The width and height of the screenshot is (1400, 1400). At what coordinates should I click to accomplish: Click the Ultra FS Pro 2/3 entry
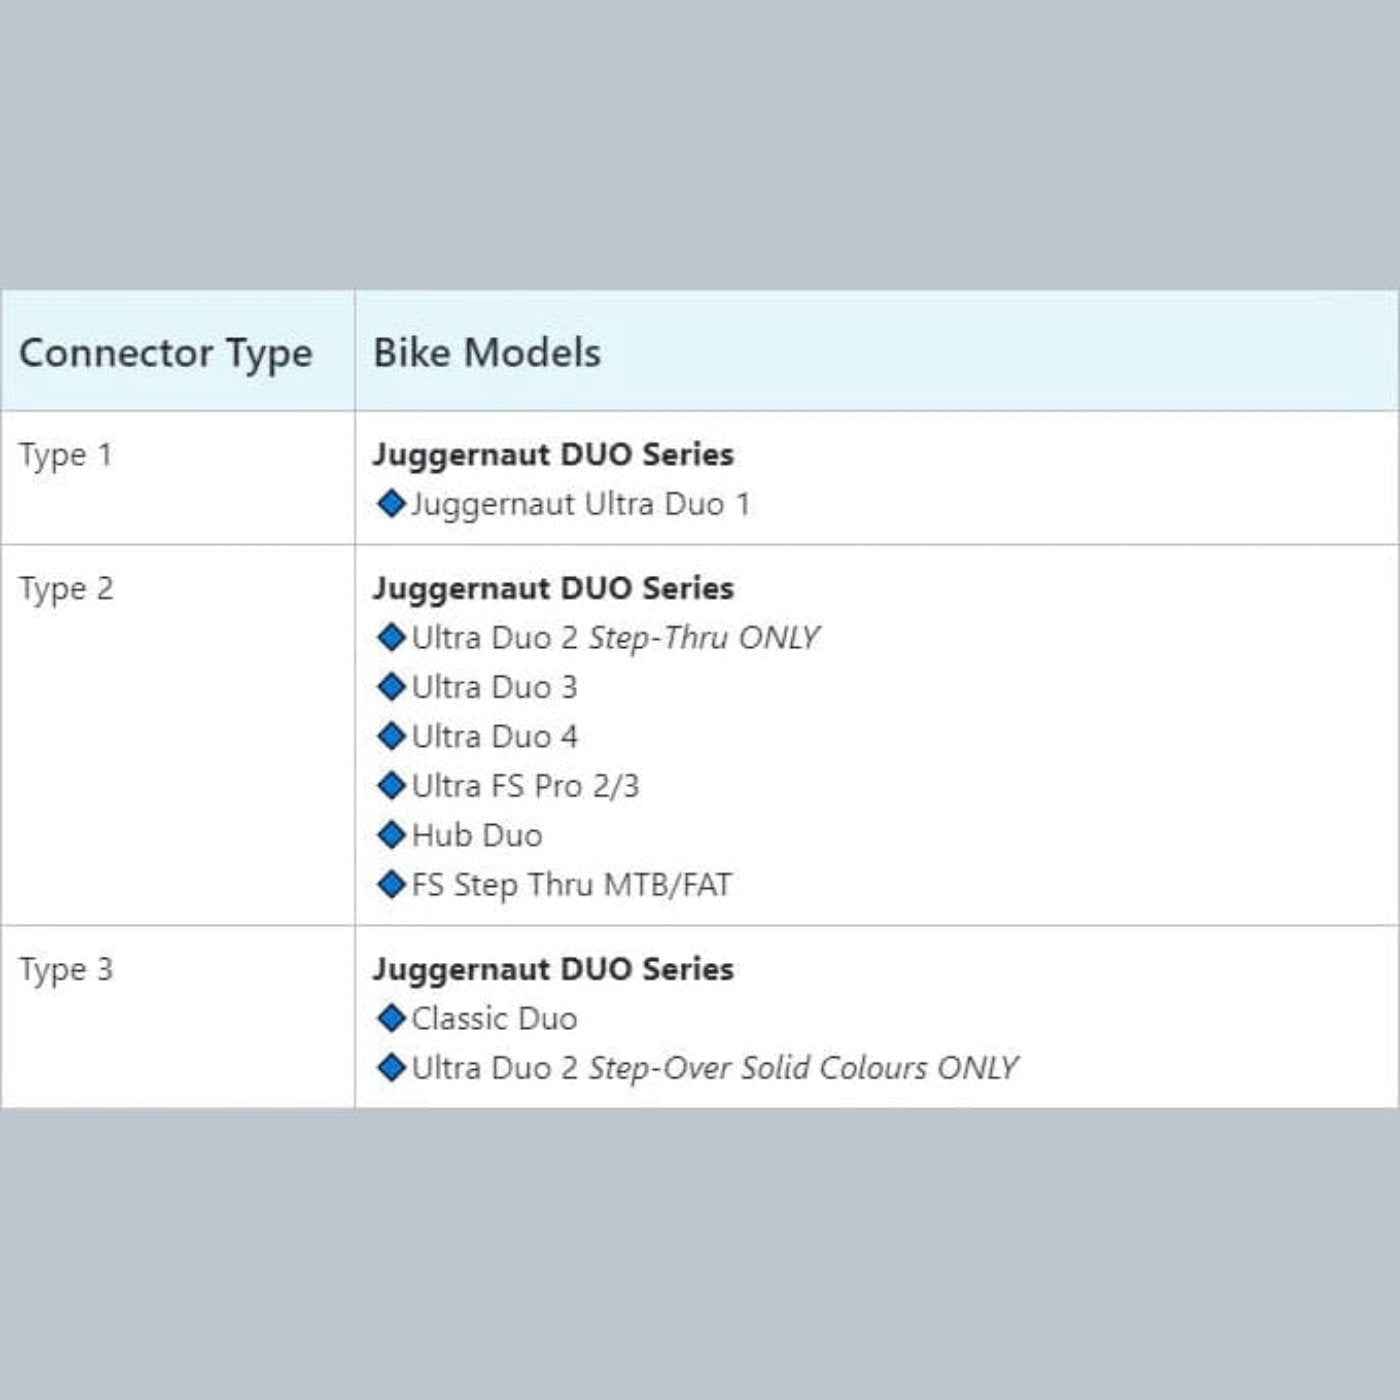pos(525,786)
